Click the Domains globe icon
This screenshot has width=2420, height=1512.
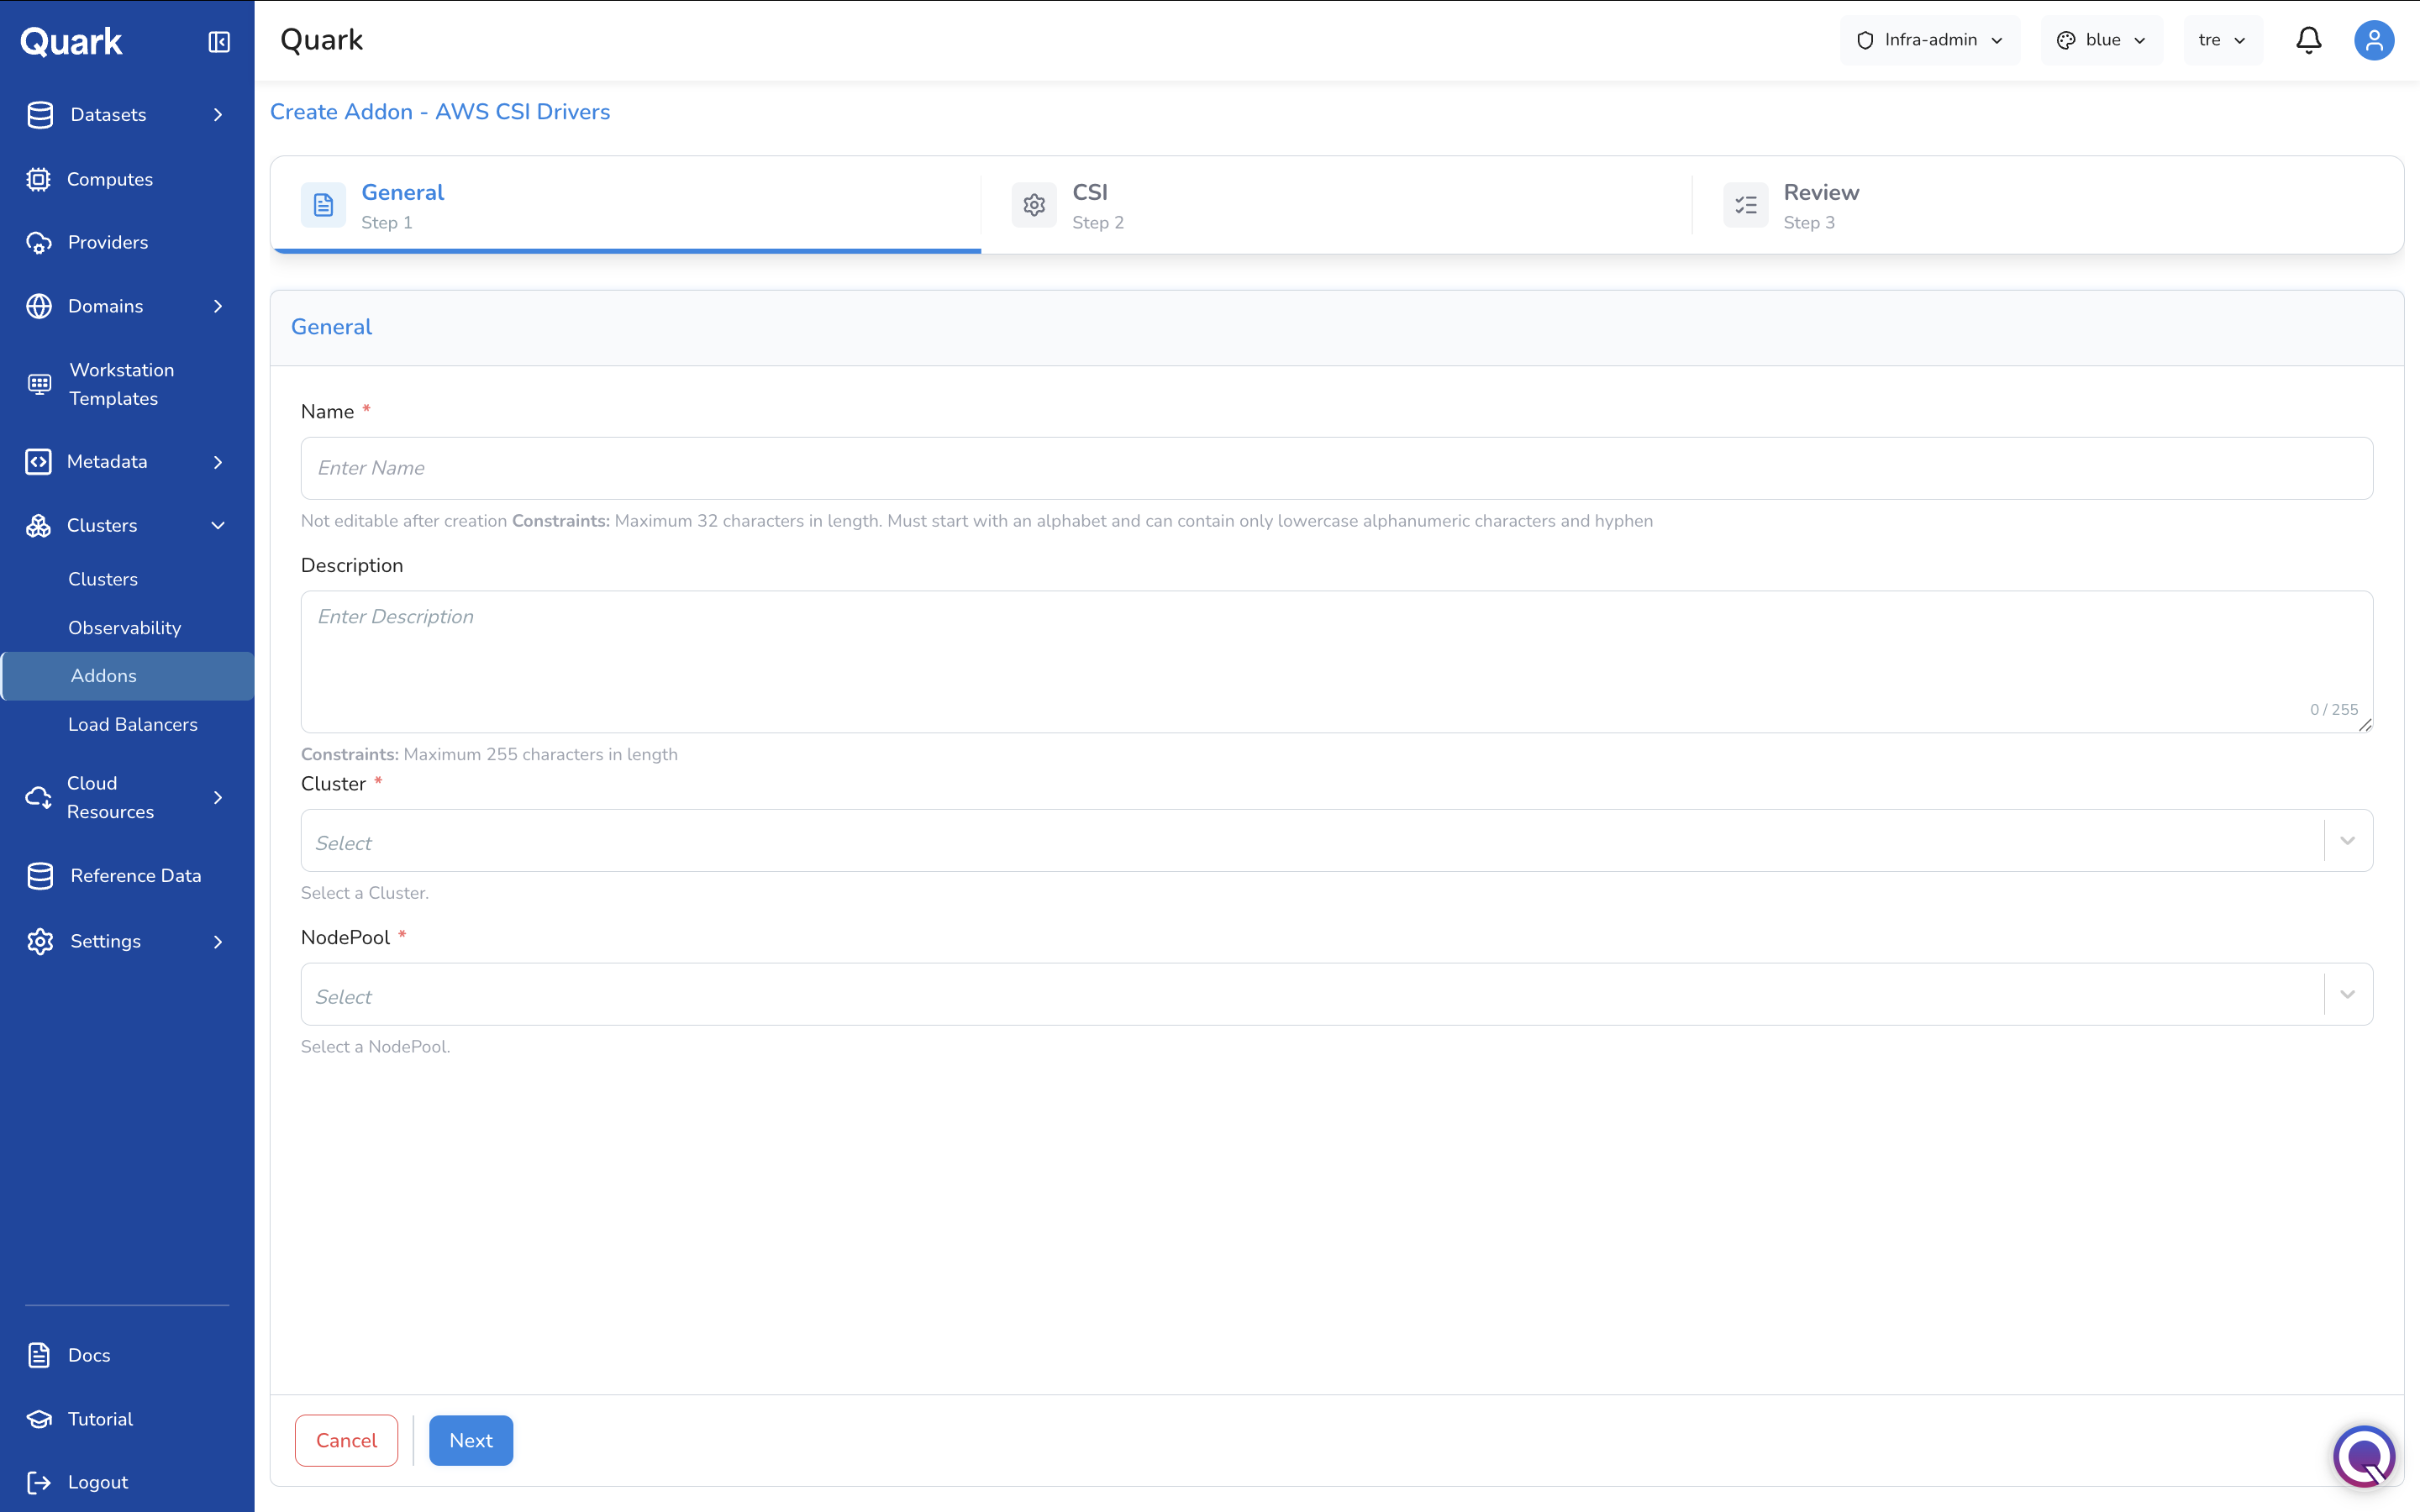pos(39,306)
